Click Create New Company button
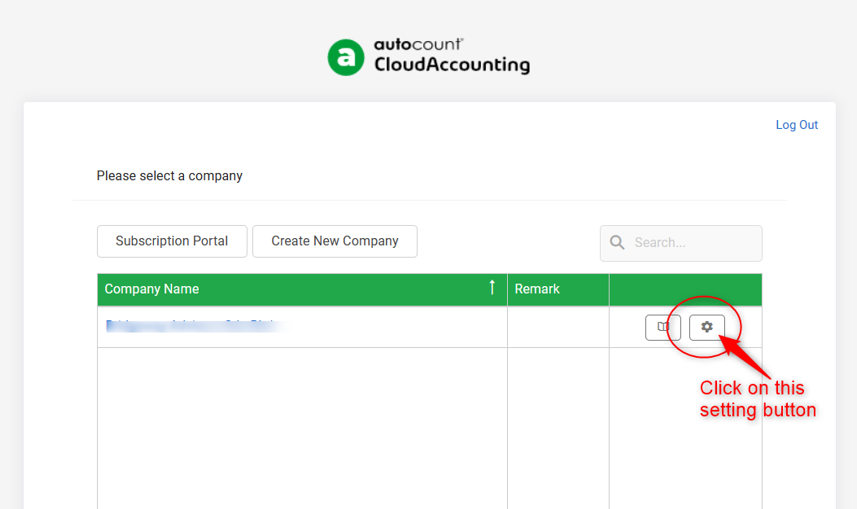 tap(334, 241)
